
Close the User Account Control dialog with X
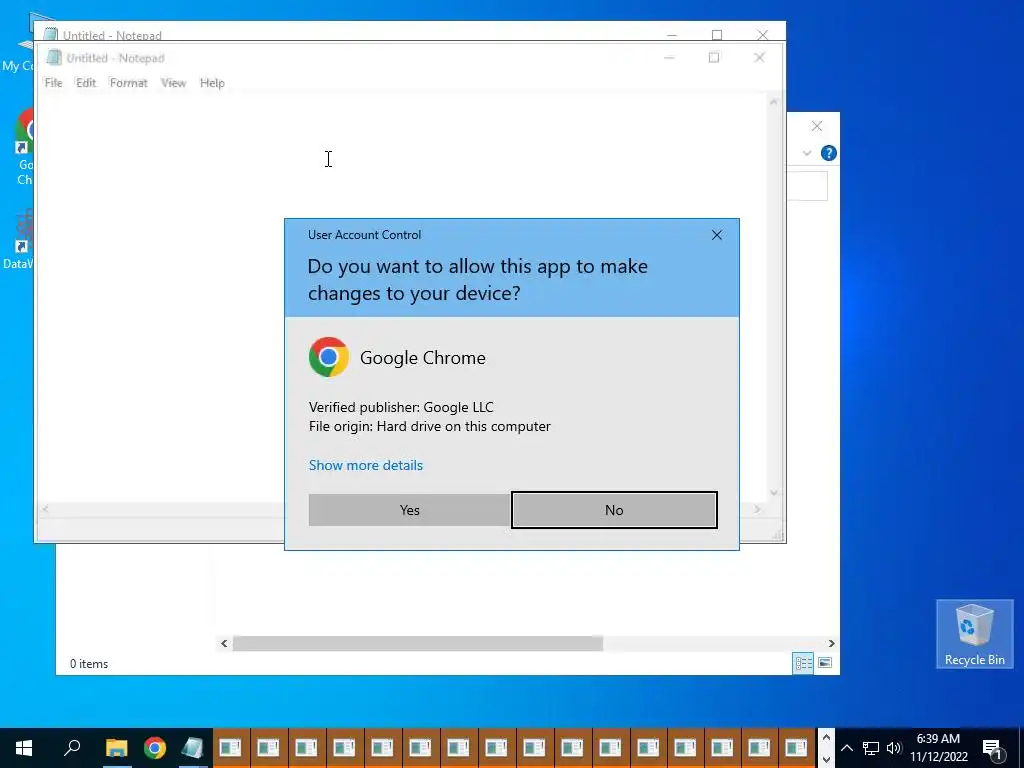pyautogui.click(x=716, y=235)
